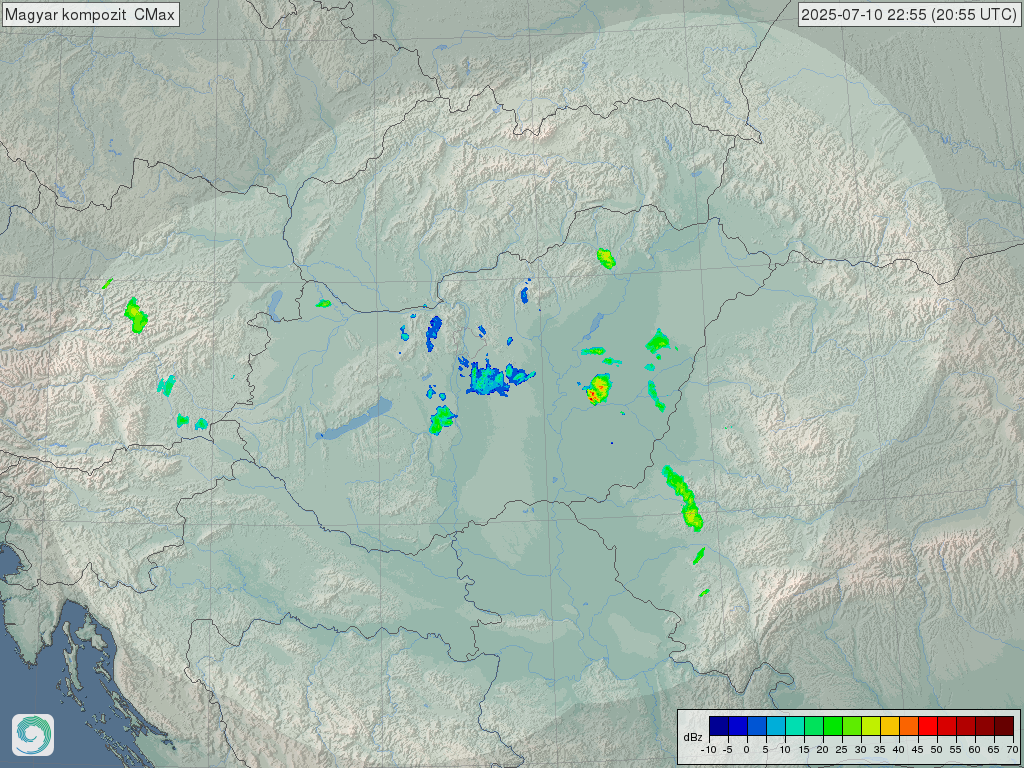
Task: Pick the dark navy -10 to -5 swatch
Action: [x=719, y=726]
